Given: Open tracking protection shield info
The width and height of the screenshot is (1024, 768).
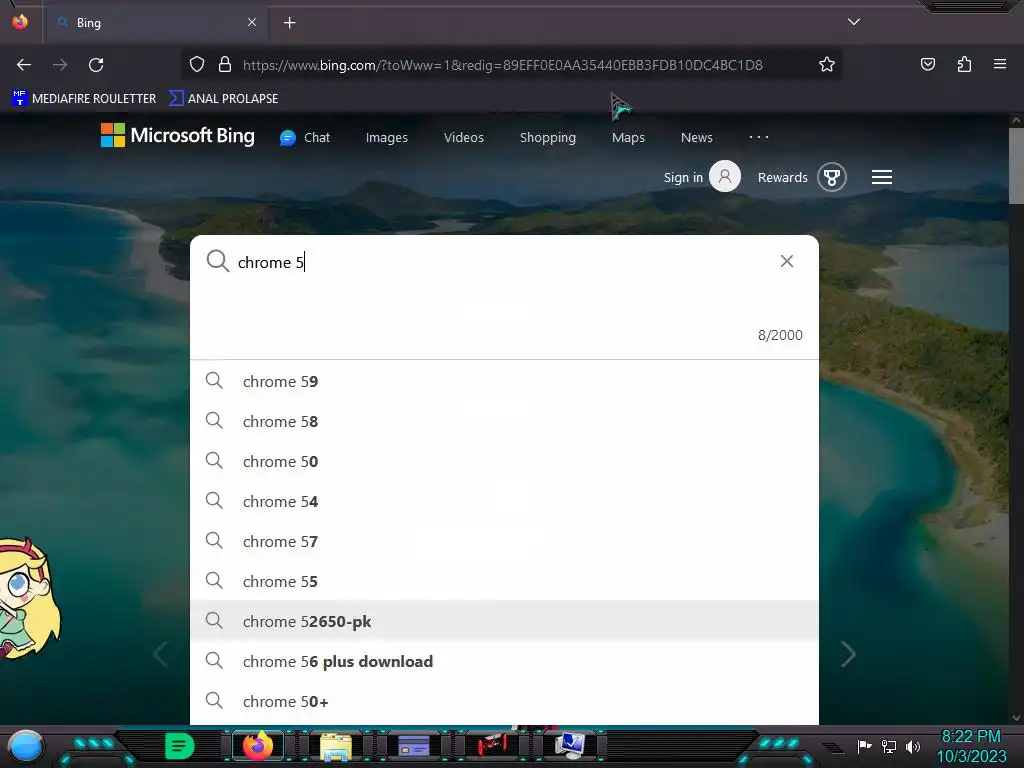Looking at the screenshot, I should coord(197,65).
